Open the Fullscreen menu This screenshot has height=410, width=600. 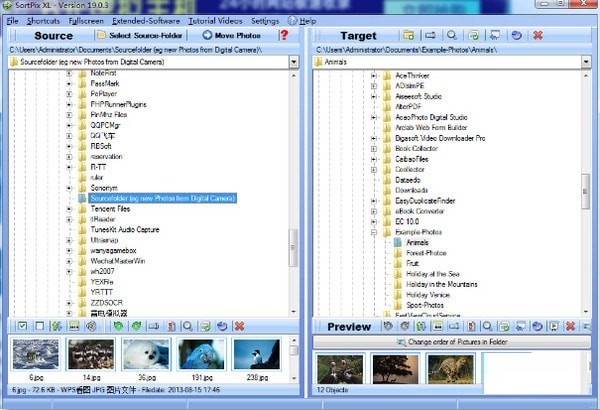pos(86,21)
